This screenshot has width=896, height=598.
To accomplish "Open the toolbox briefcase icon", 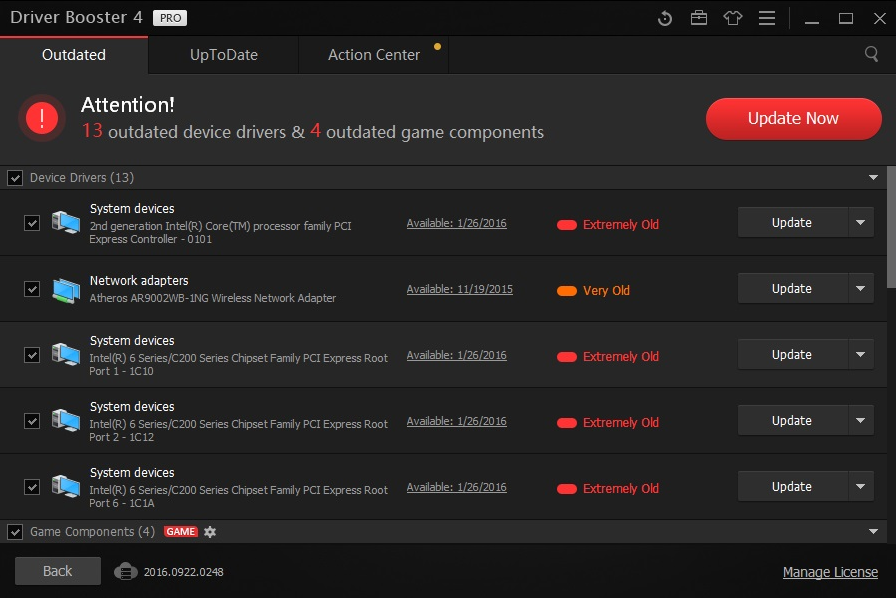I will 698,18.
